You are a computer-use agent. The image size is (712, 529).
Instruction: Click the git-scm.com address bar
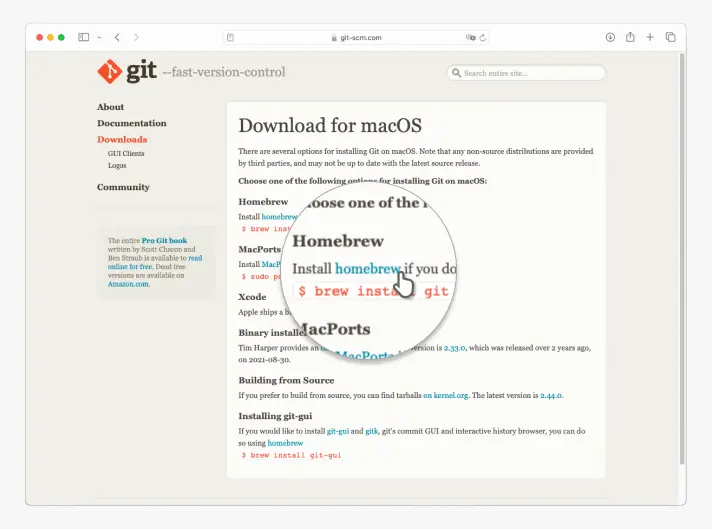pyautogui.click(x=355, y=37)
